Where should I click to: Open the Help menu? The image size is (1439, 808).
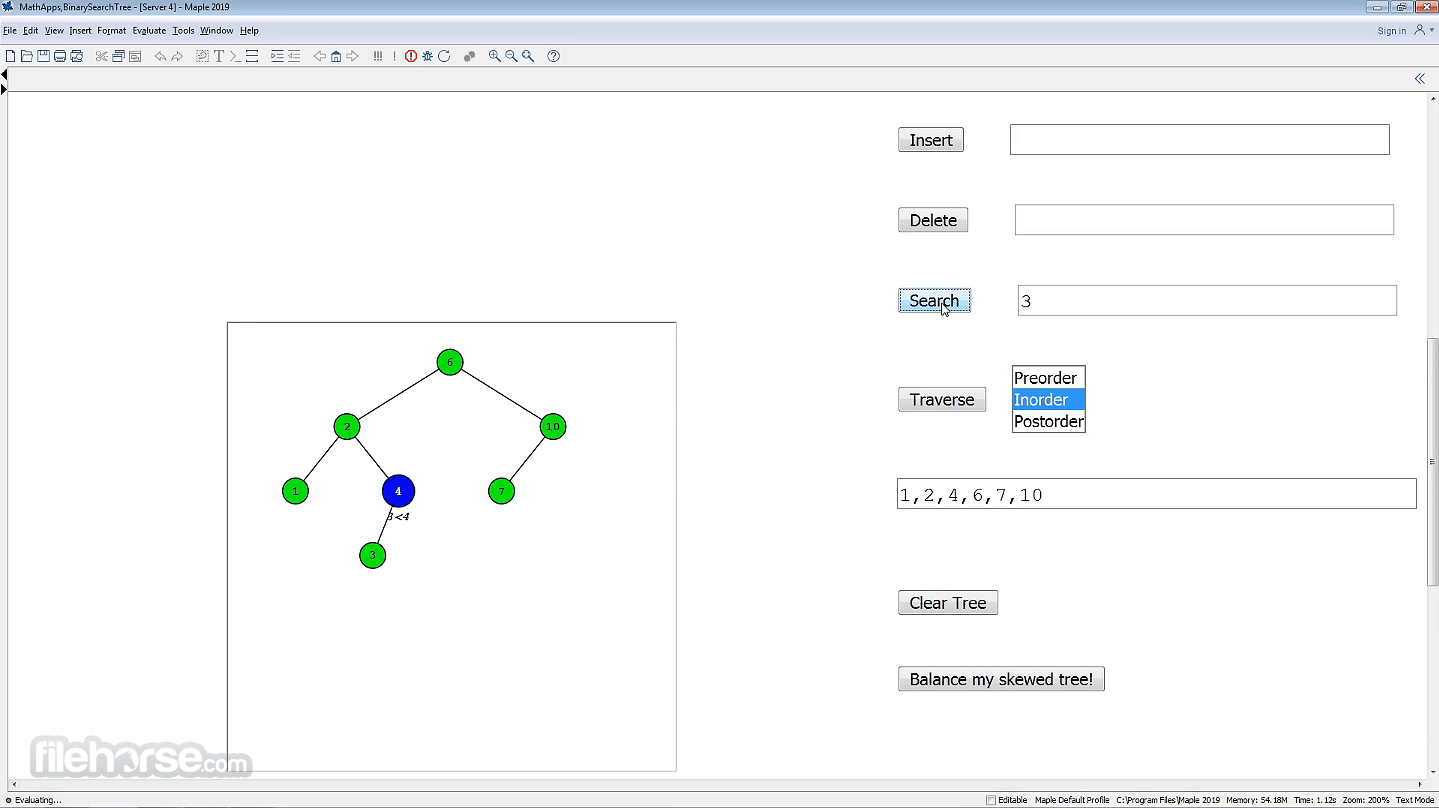(249, 31)
